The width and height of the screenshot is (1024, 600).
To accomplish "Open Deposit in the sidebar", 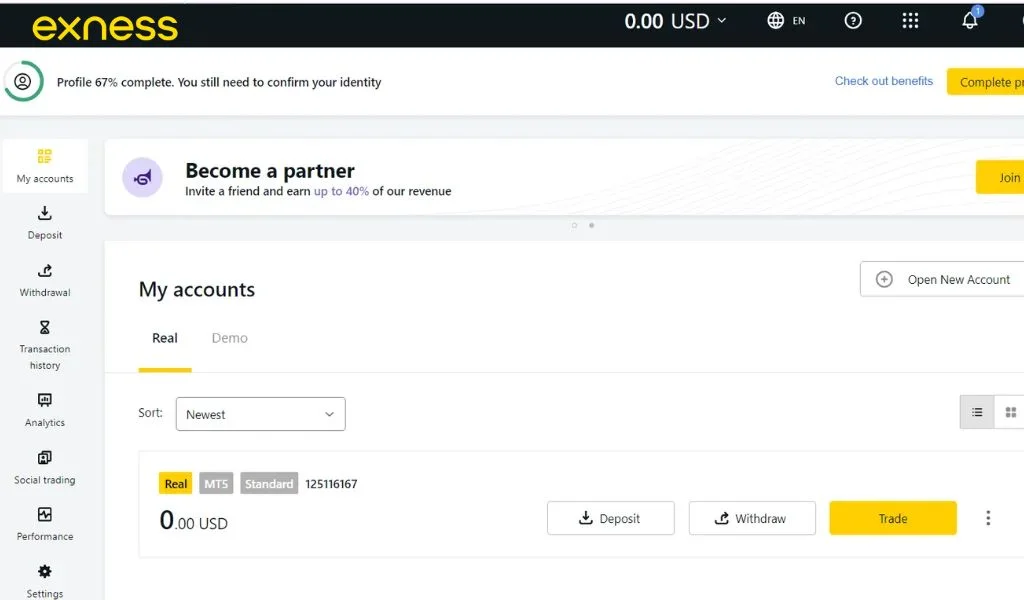I will pyautogui.click(x=45, y=222).
